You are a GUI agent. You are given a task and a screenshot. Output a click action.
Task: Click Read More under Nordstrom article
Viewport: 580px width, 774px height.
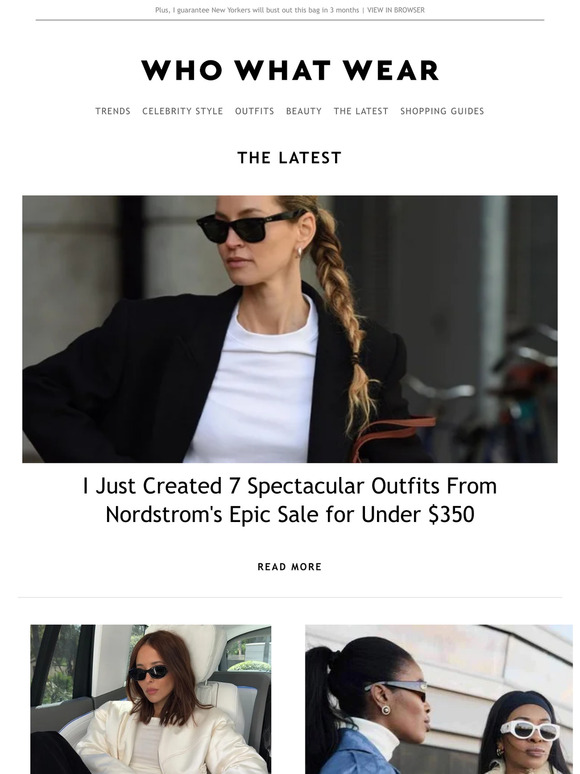coord(290,567)
